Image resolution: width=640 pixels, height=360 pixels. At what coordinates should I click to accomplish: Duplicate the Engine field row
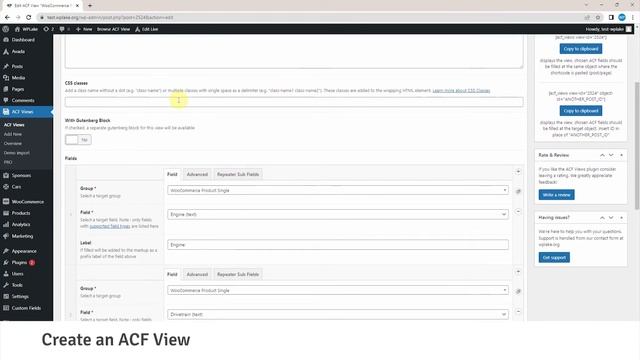(x=518, y=191)
